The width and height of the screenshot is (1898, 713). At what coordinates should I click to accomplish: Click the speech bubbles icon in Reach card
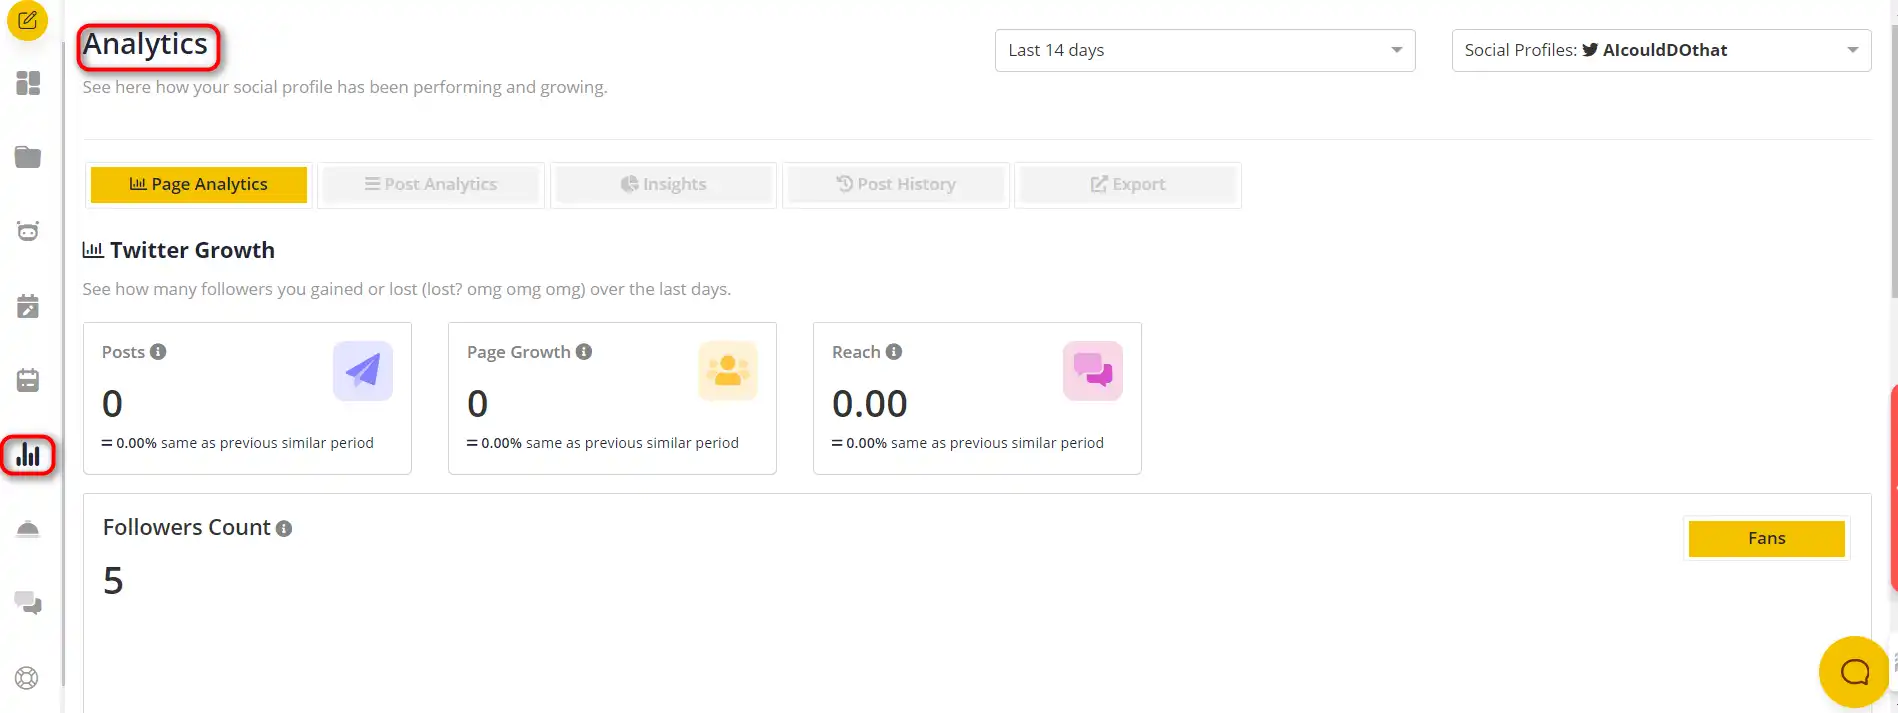[1093, 371]
